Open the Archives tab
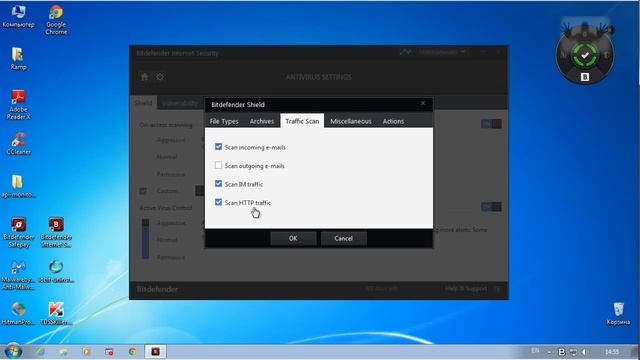This screenshot has height=360, width=640. (x=262, y=121)
